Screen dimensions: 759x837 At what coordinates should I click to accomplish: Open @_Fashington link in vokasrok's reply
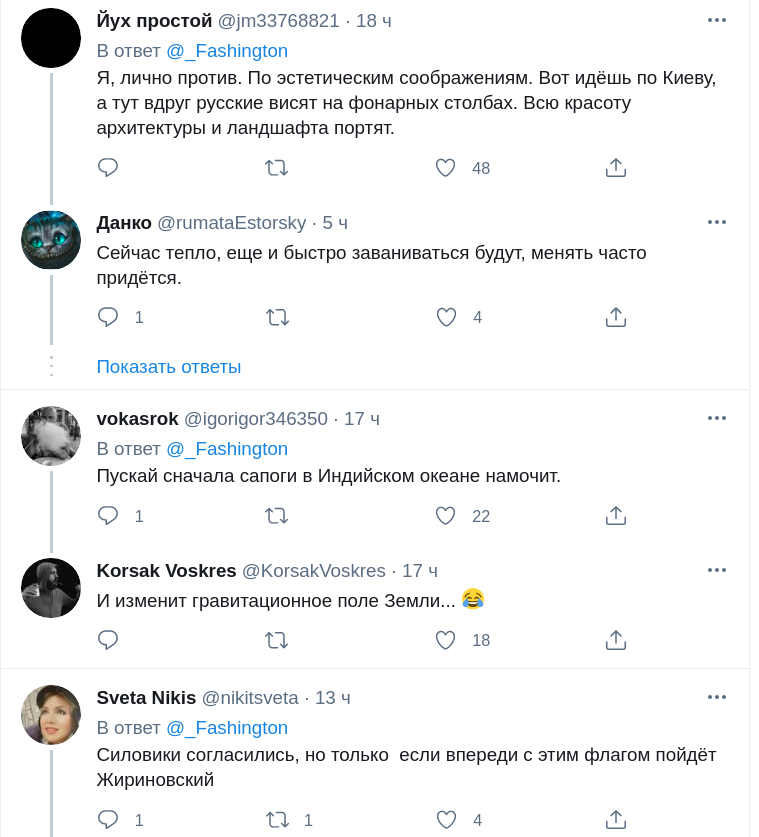(227, 449)
